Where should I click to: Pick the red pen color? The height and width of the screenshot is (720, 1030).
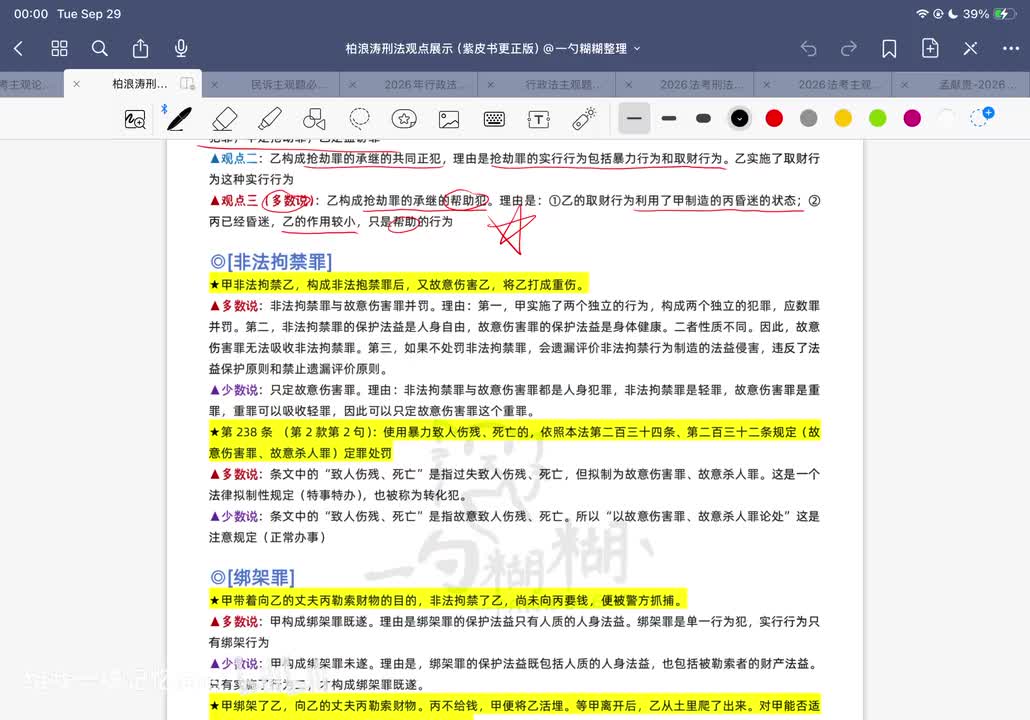point(774,118)
